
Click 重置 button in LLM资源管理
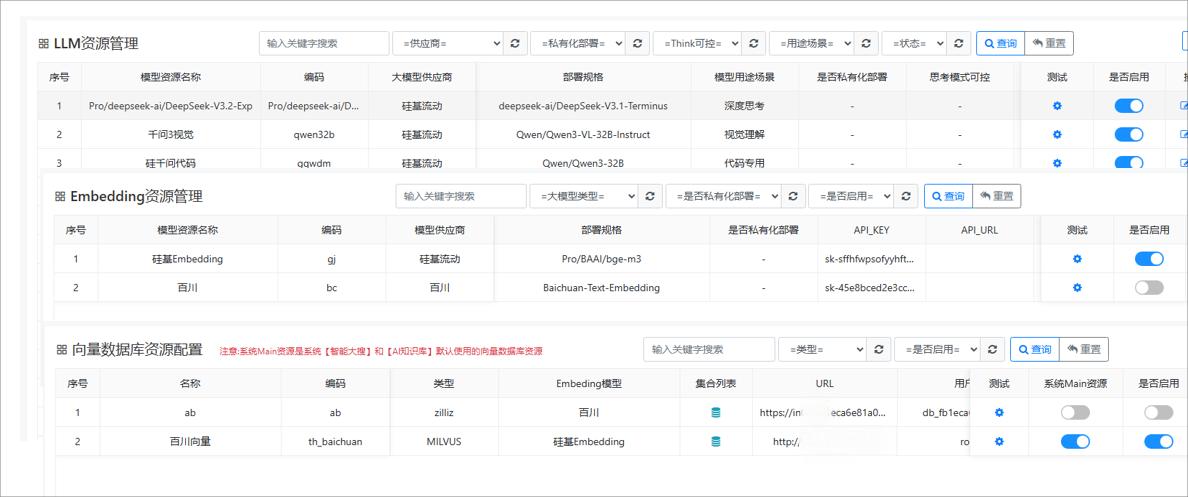click(1049, 43)
